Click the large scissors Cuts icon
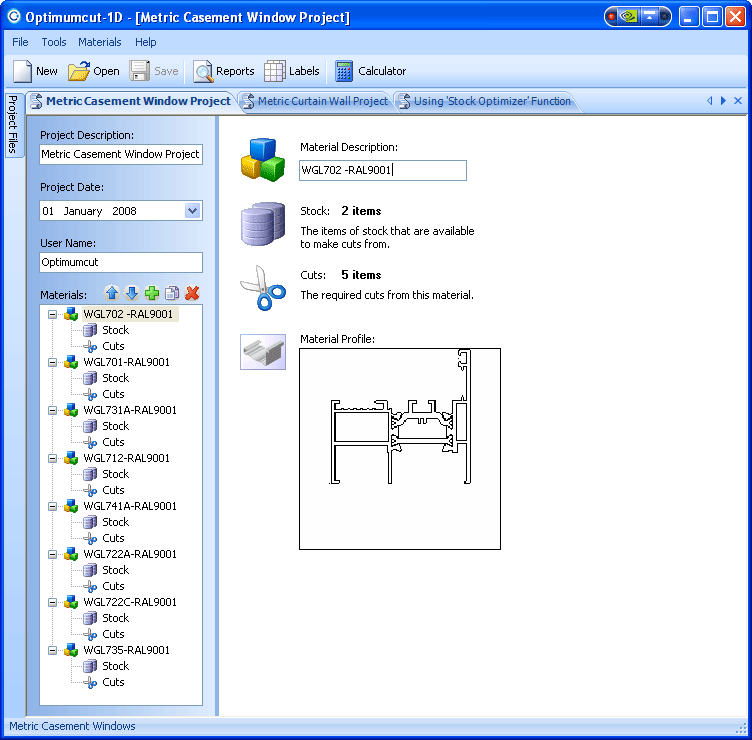The image size is (752, 740). pyautogui.click(x=263, y=288)
